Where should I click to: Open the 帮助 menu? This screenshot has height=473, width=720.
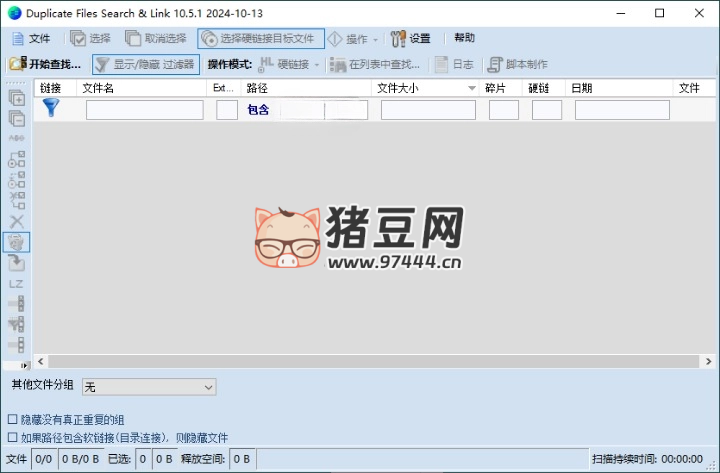tap(464, 38)
